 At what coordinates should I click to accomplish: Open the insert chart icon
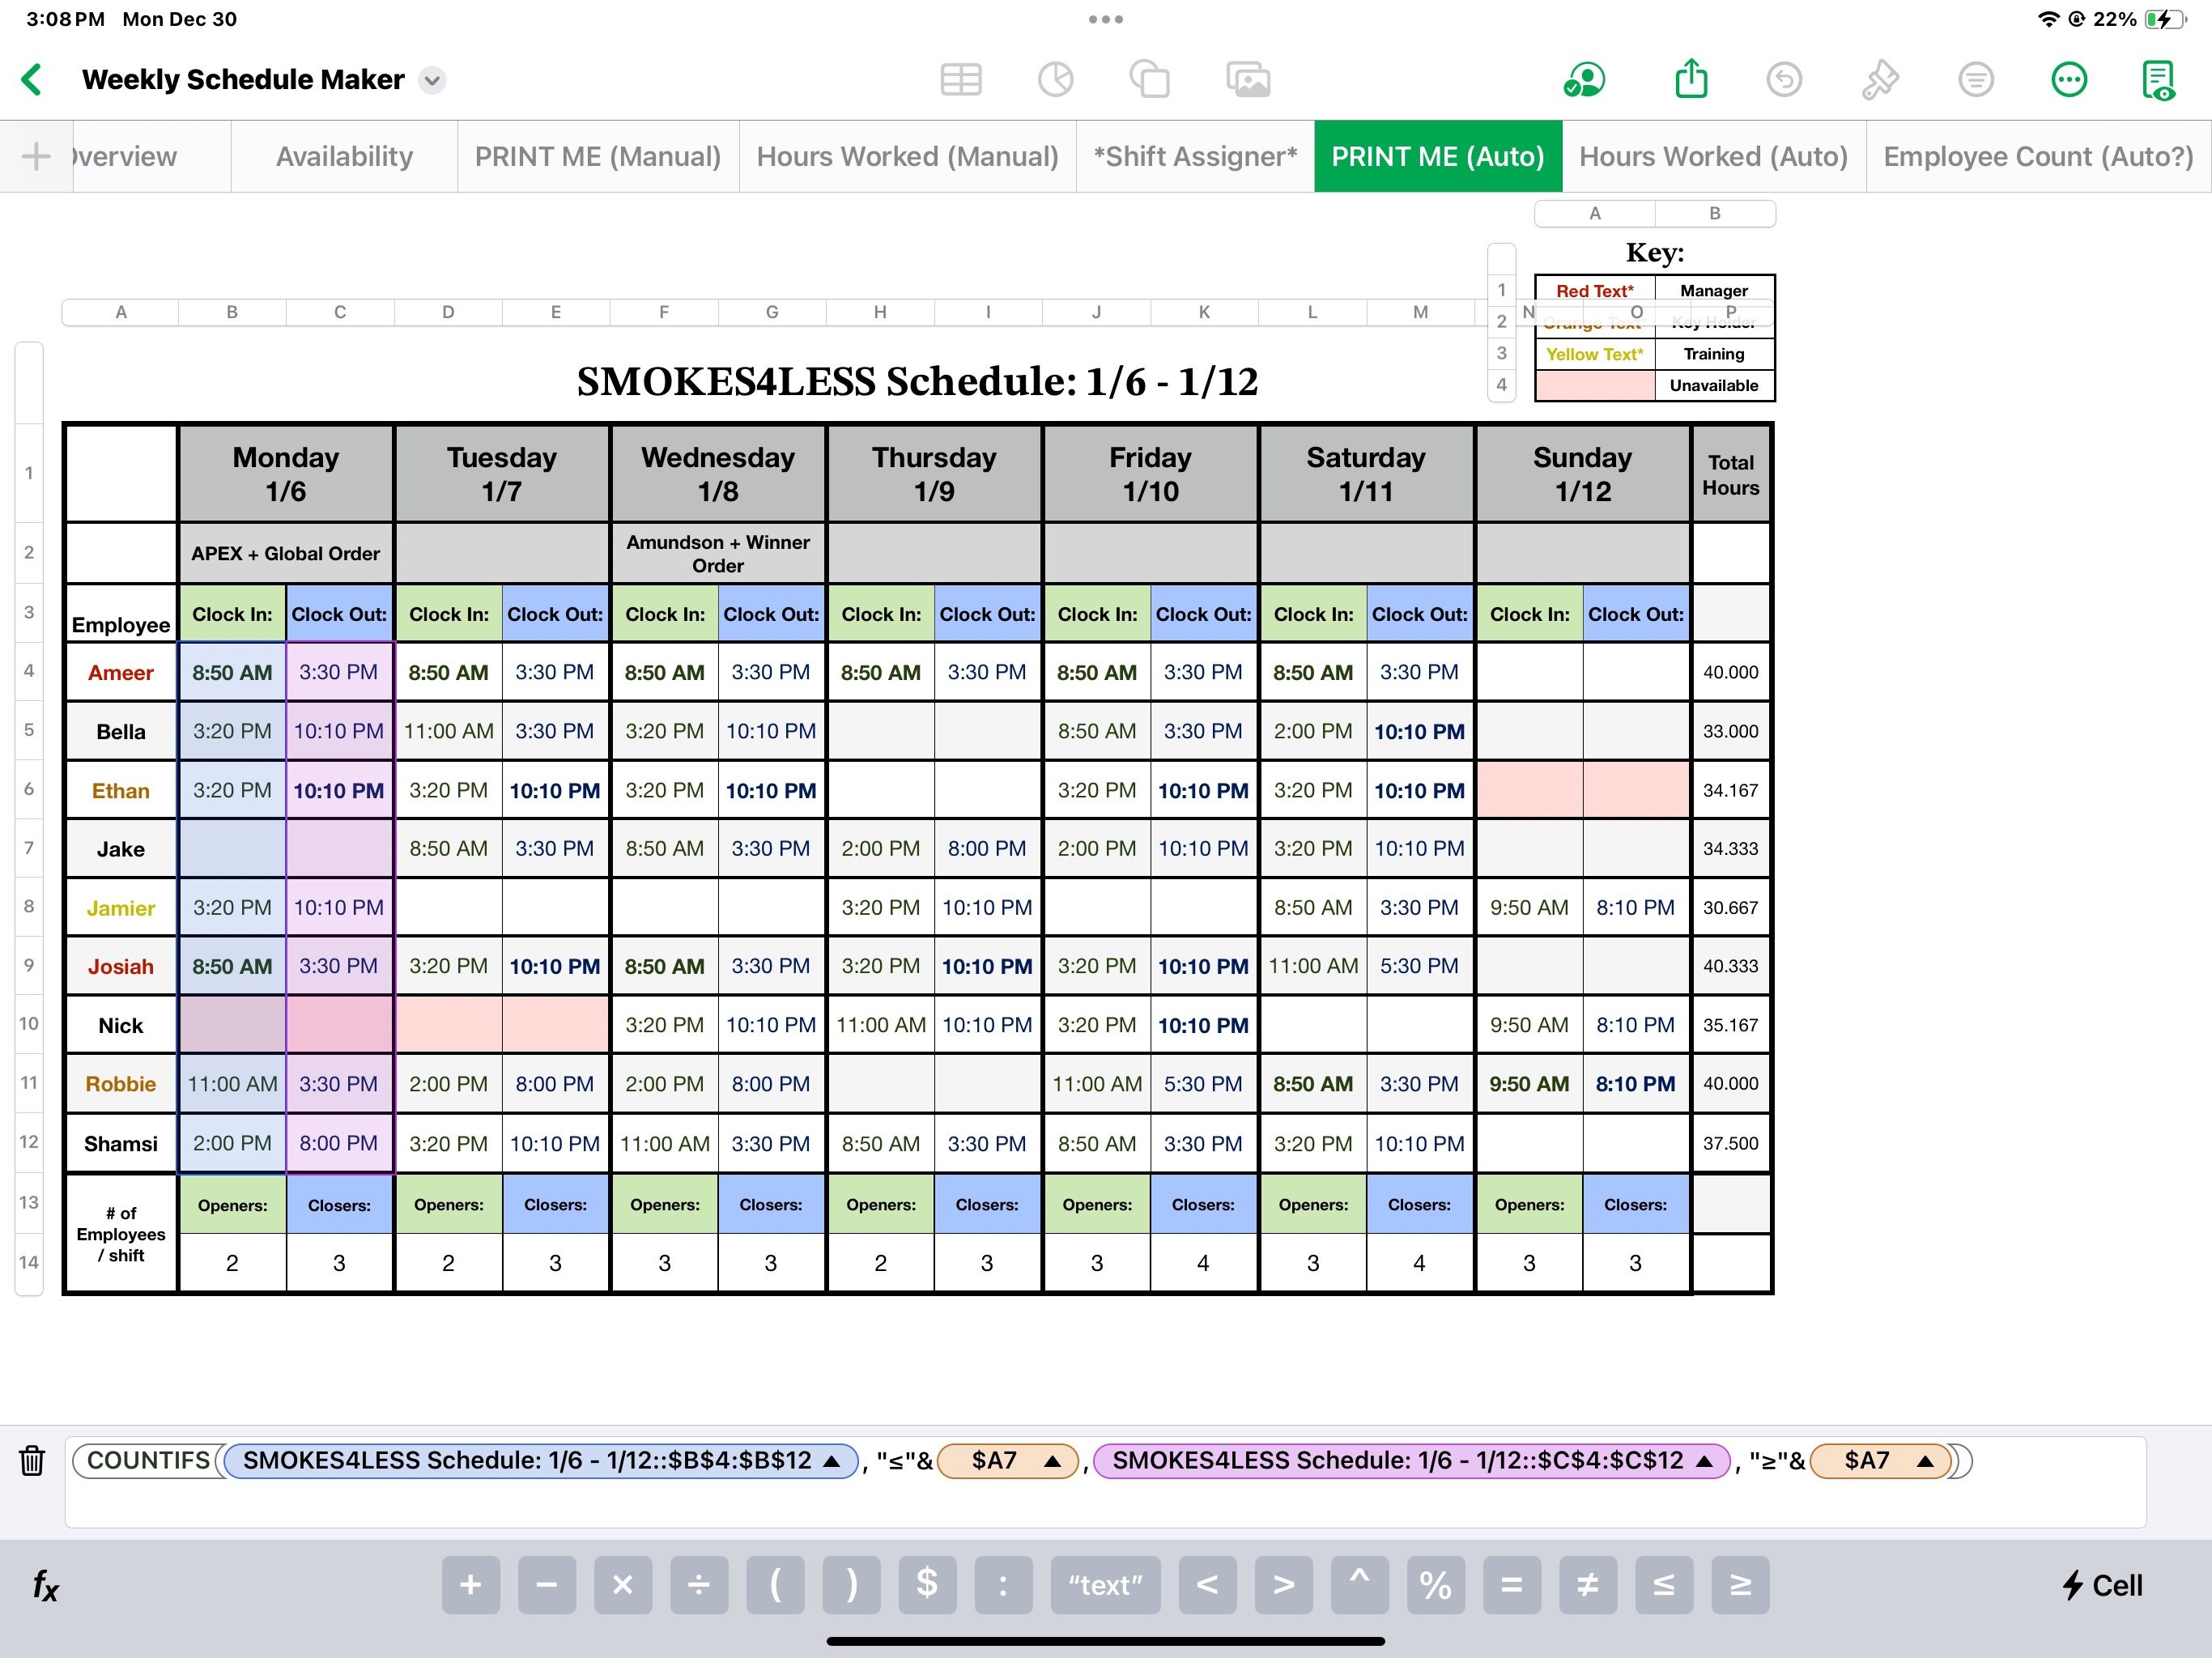pos(1055,79)
